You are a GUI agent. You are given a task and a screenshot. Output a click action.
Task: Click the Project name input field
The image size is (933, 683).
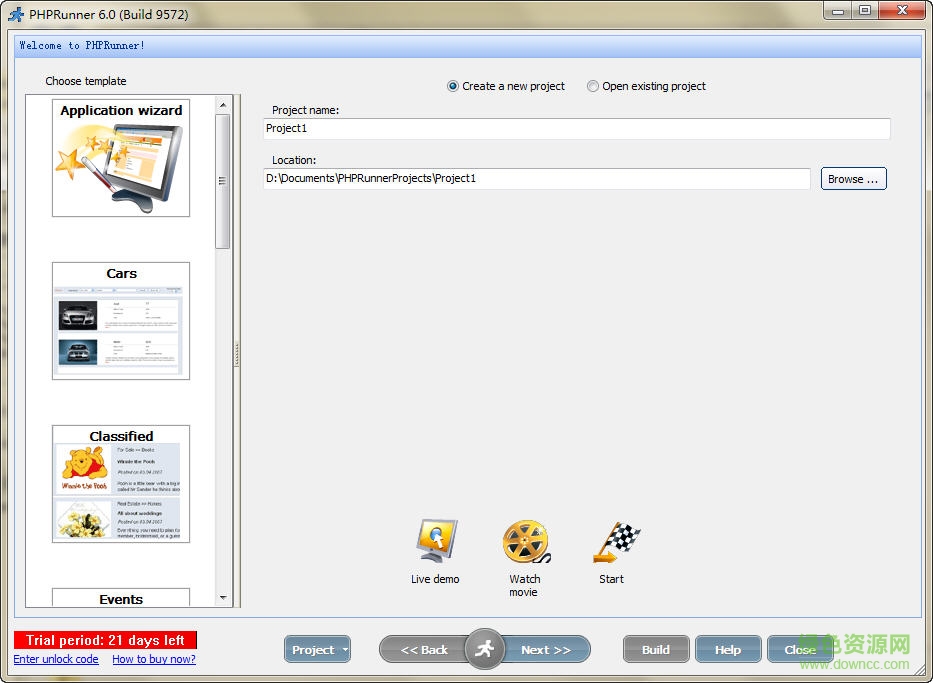(x=577, y=129)
